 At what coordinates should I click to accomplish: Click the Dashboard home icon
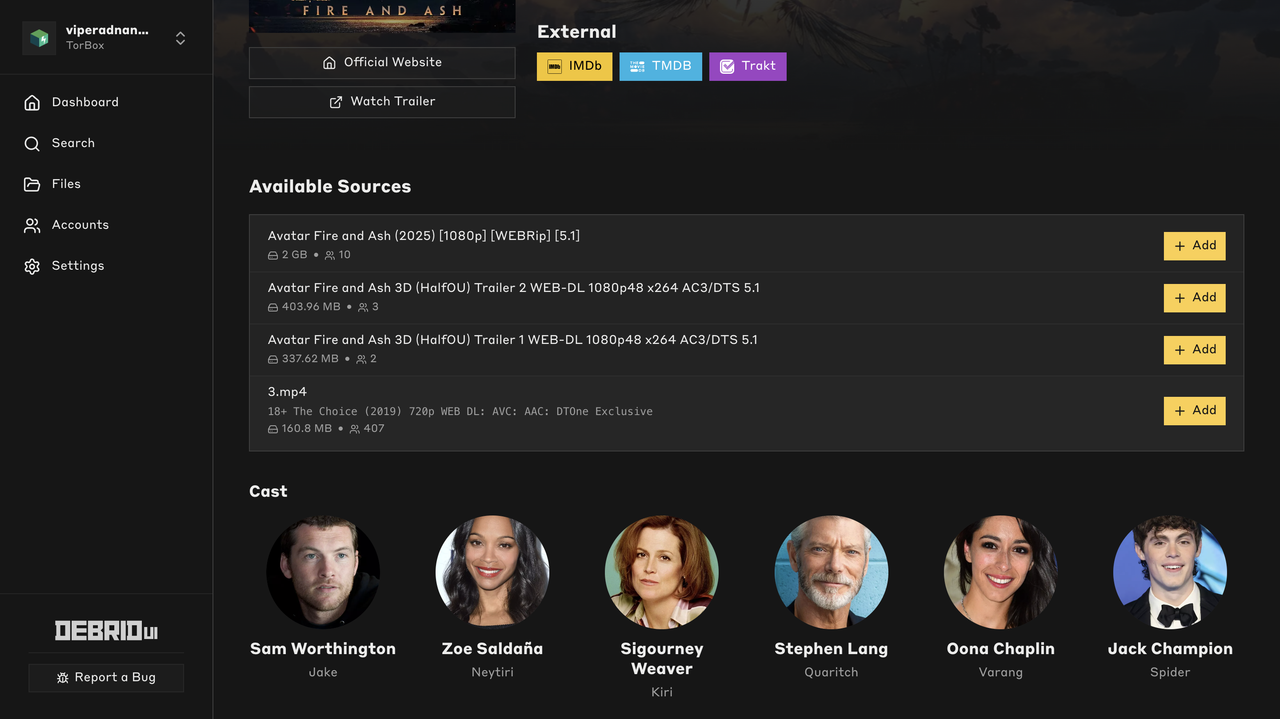coord(32,102)
